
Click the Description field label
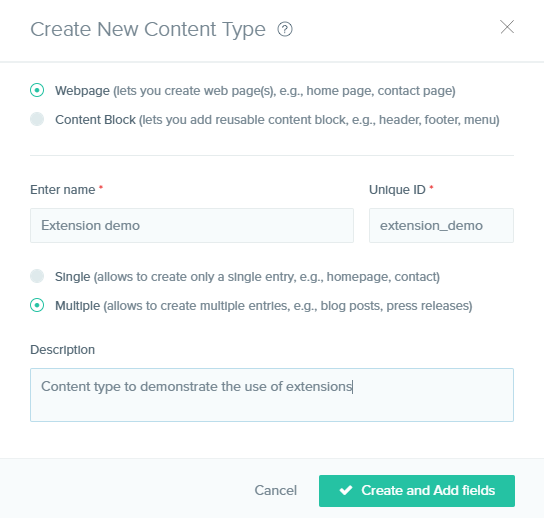62,350
